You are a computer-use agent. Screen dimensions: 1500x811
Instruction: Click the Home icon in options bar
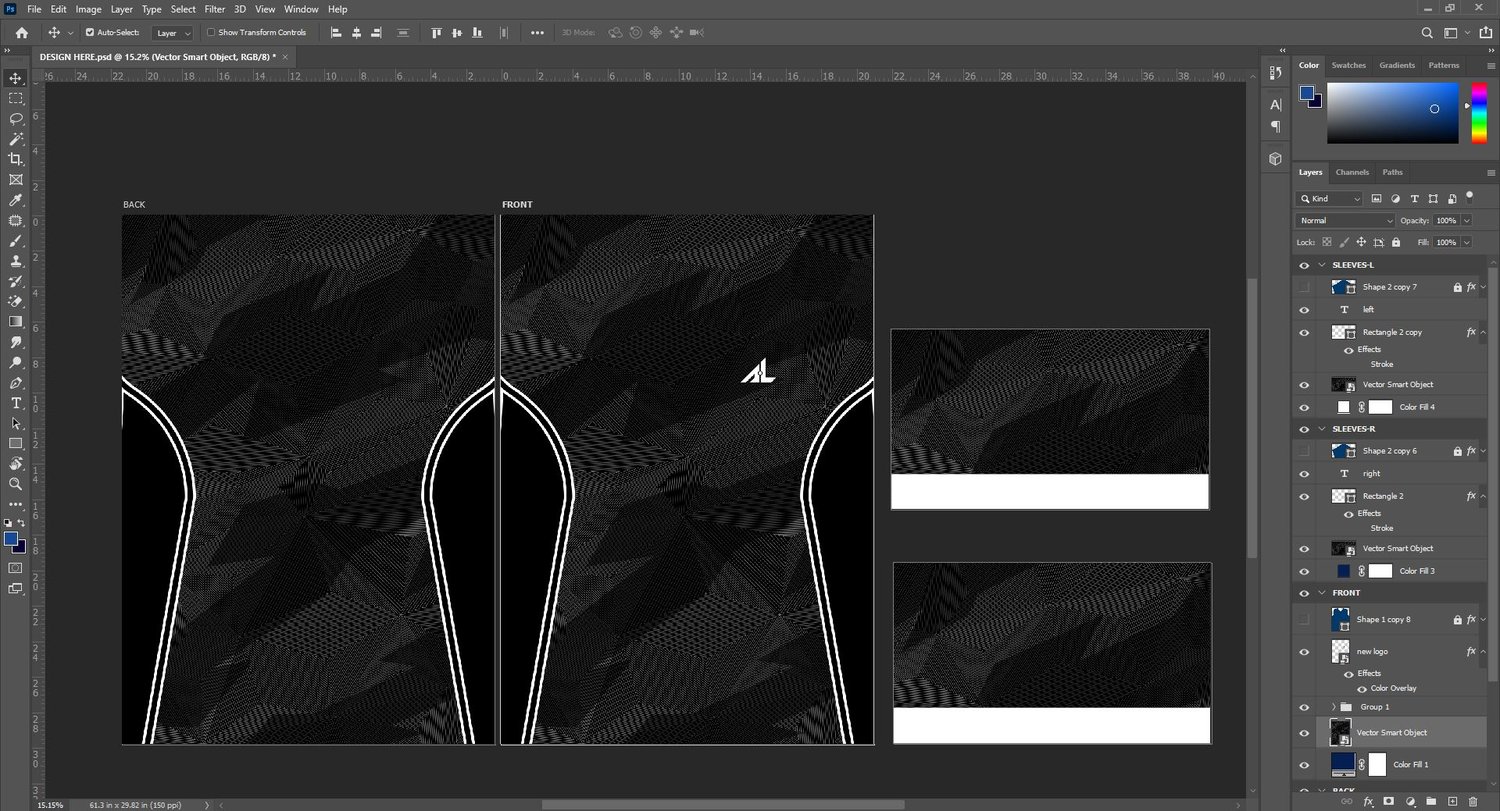21,32
